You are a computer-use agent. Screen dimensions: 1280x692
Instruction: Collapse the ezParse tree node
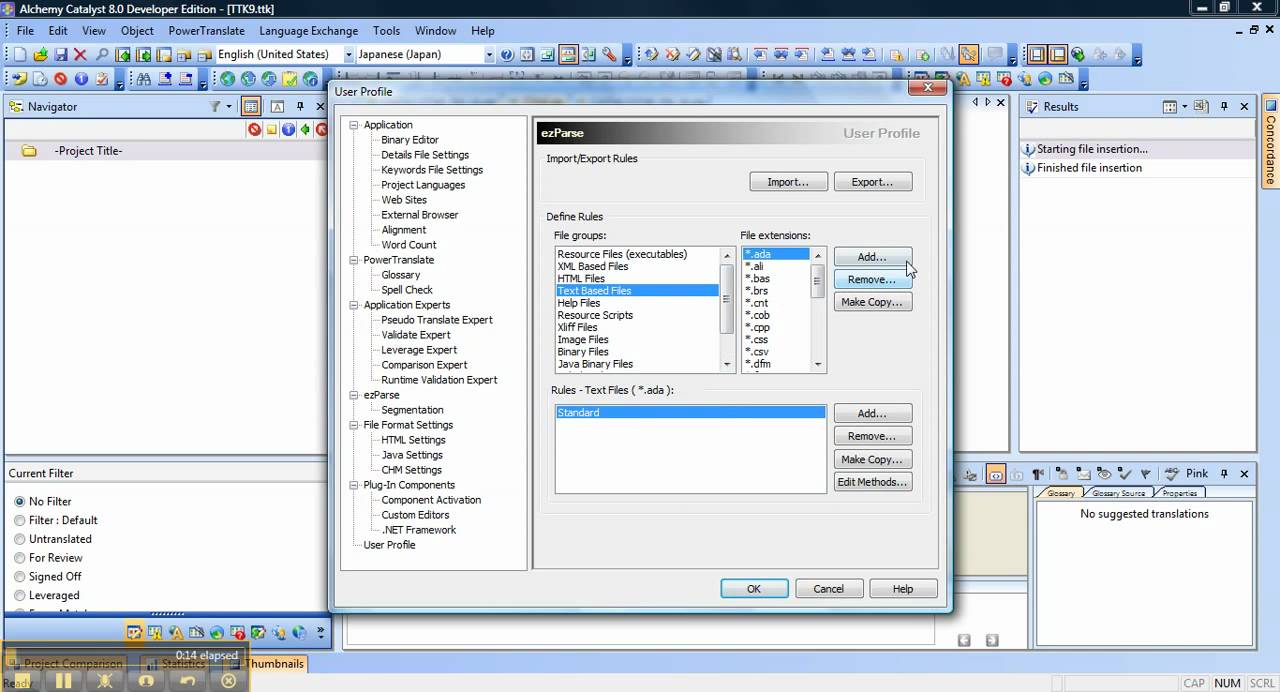[354, 395]
